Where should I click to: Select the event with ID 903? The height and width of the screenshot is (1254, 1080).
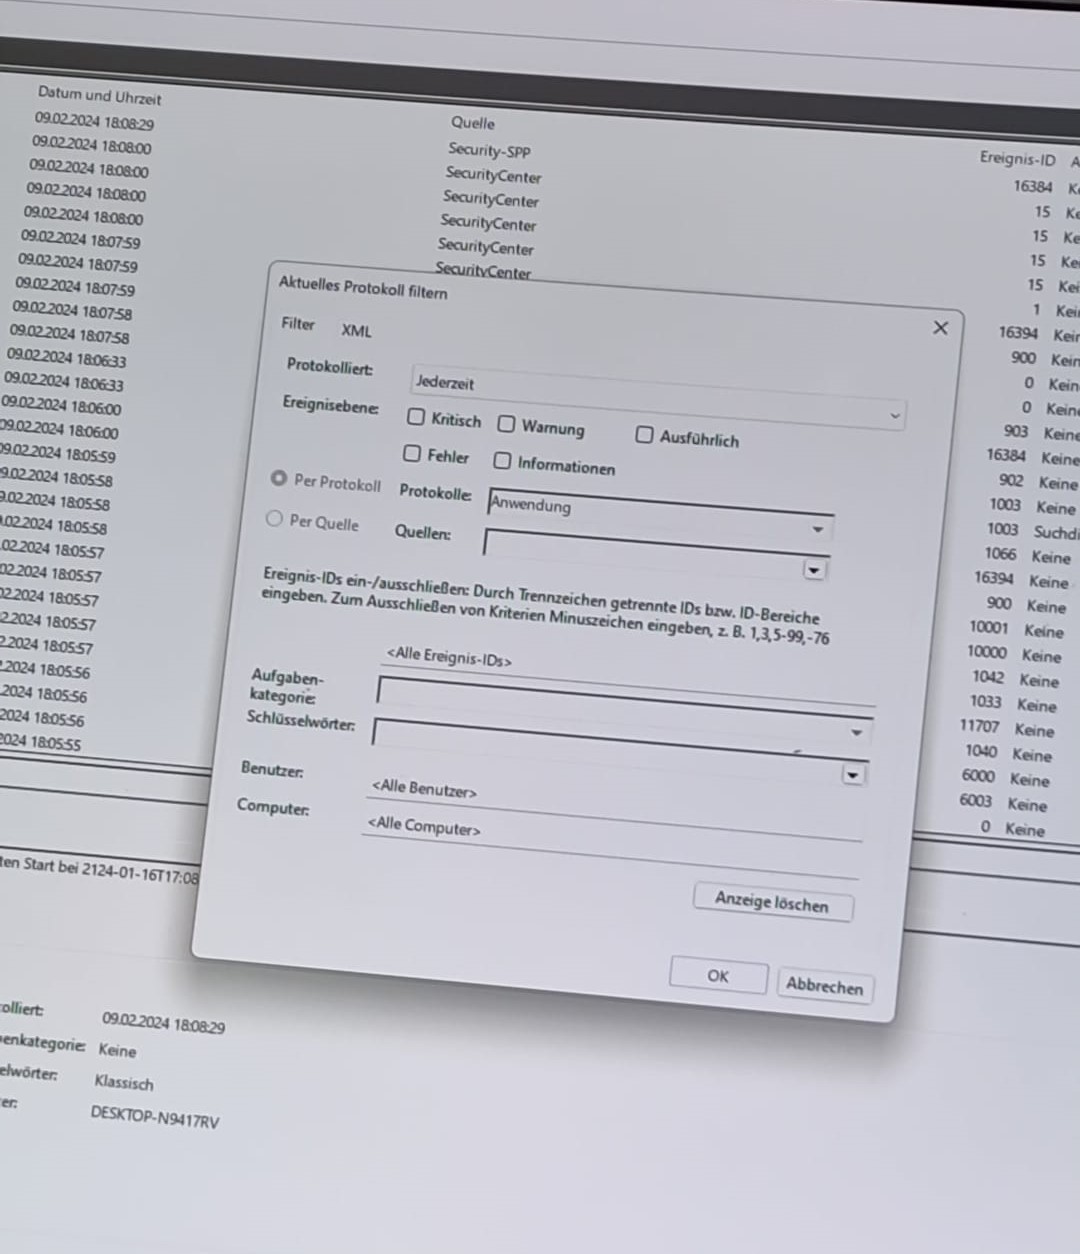coord(1016,431)
